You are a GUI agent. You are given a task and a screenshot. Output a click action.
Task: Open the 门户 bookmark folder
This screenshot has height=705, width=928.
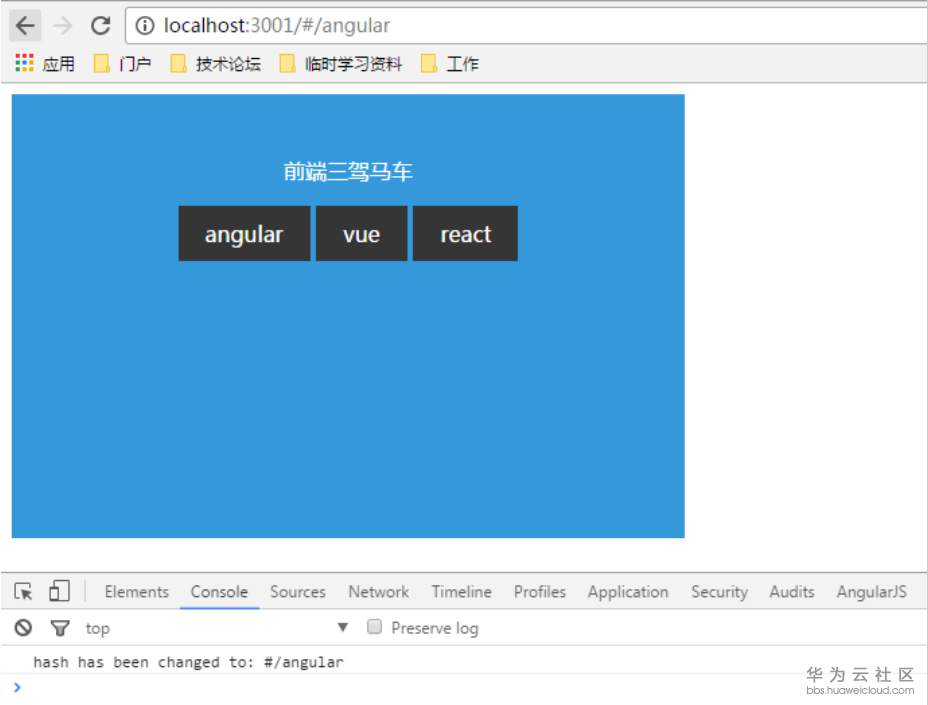(x=123, y=63)
